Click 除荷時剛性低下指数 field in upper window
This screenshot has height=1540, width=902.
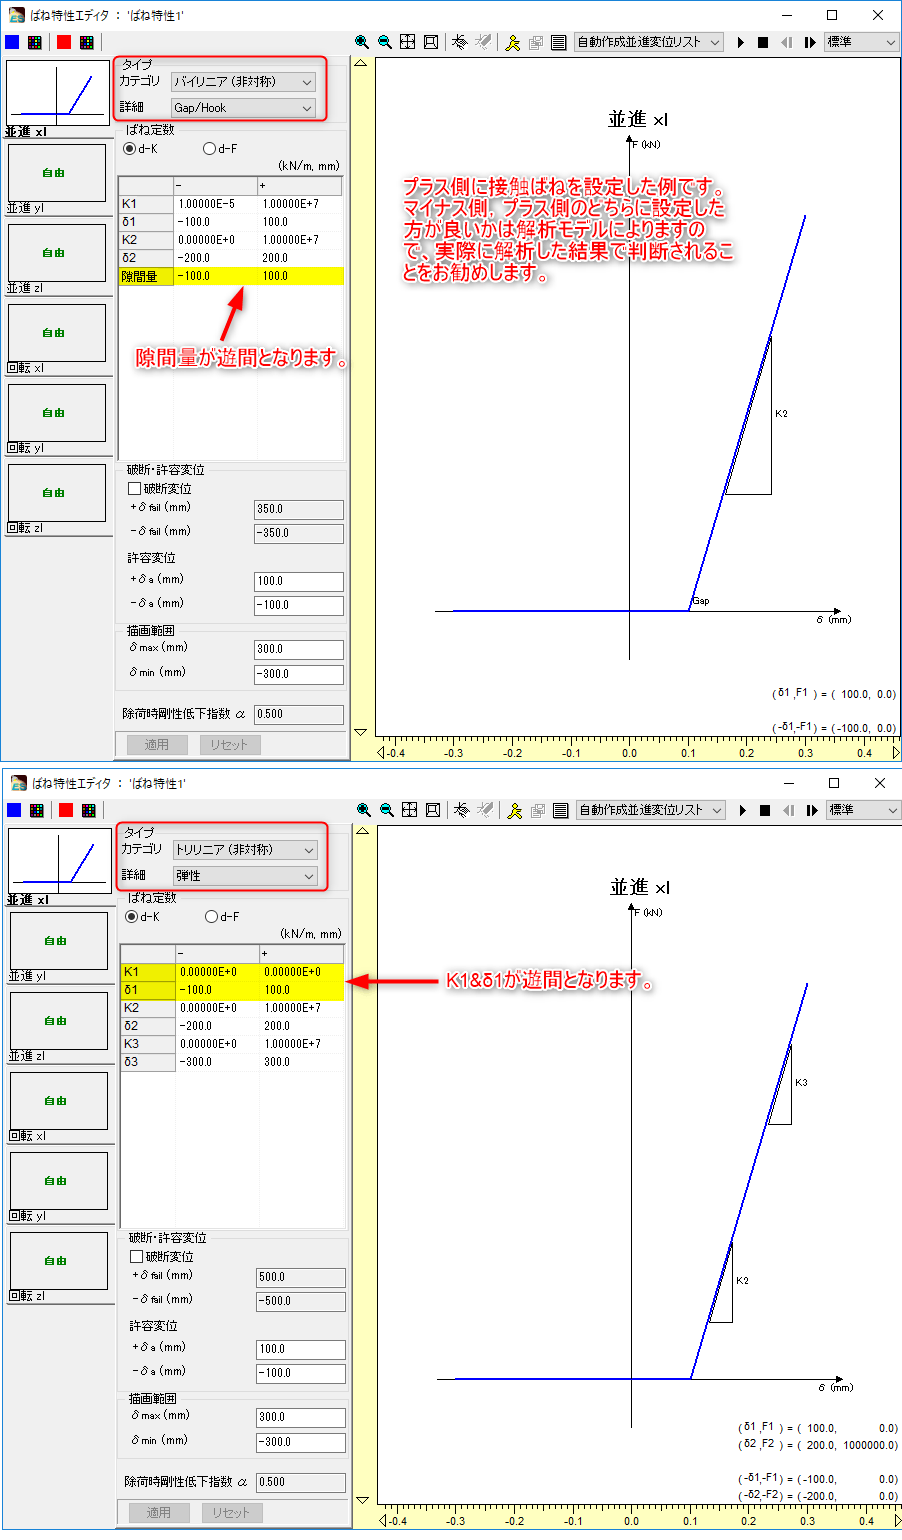click(299, 714)
